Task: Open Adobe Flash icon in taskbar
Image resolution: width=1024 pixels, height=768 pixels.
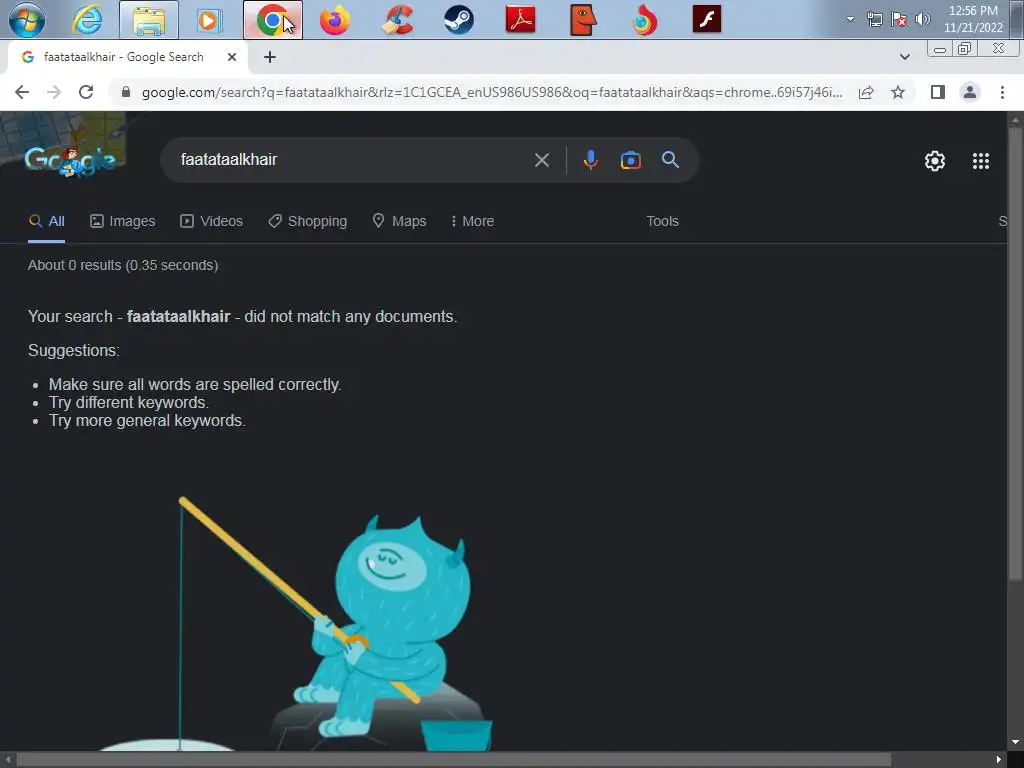Action: (707, 20)
